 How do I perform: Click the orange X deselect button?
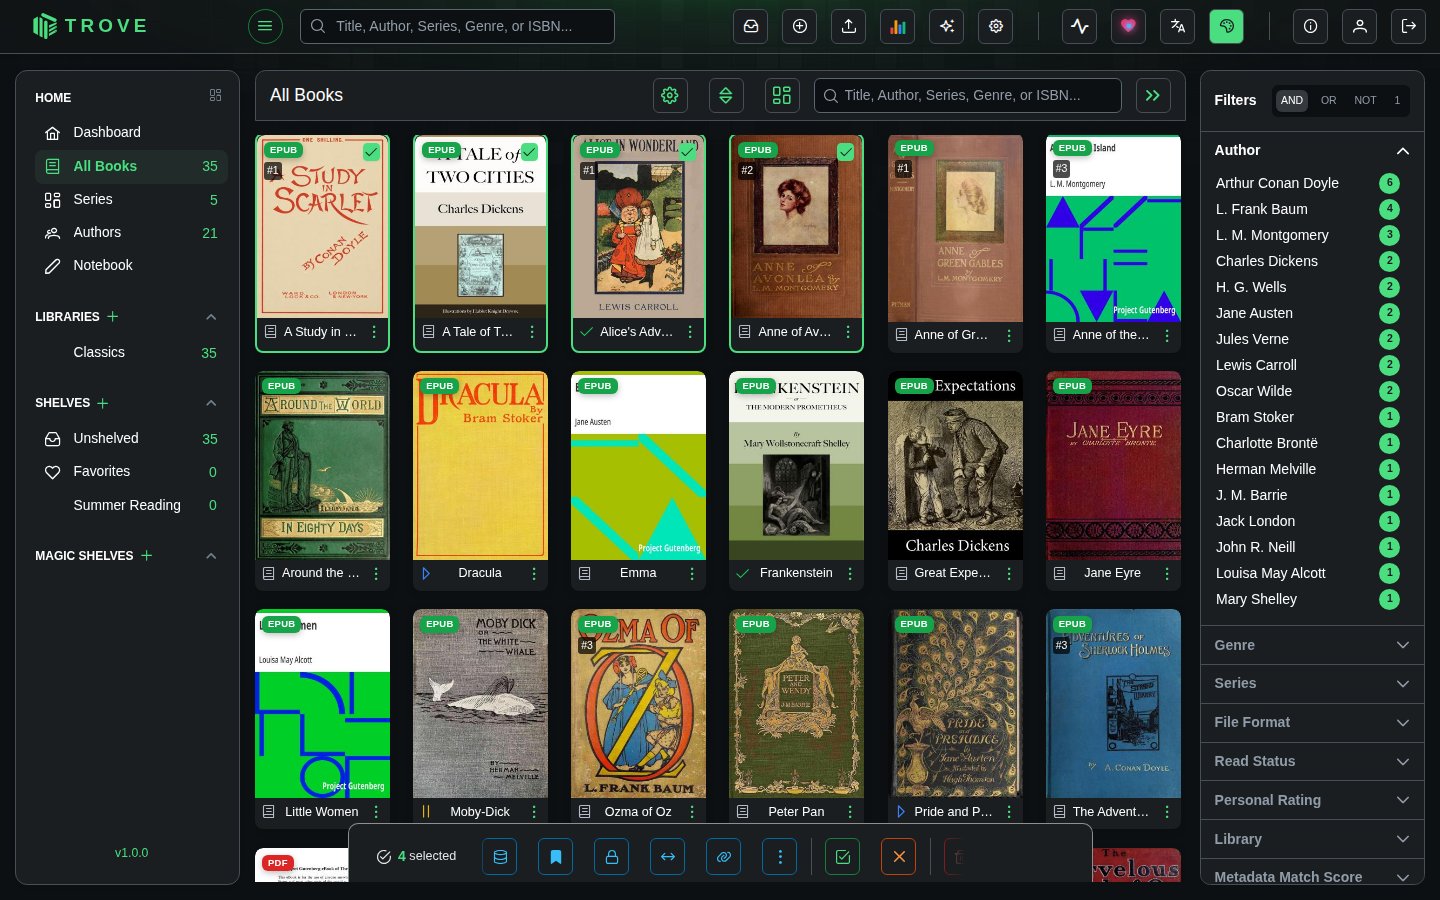tap(899, 857)
